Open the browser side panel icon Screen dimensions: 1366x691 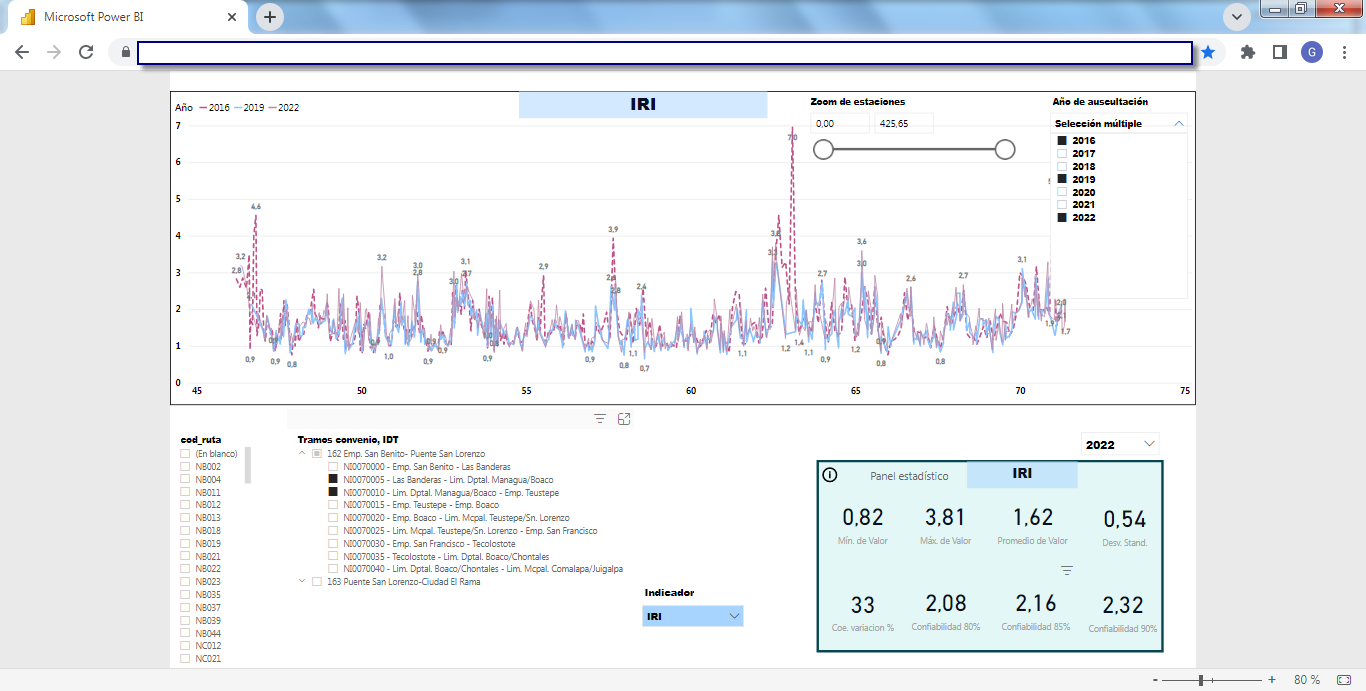pos(1279,52)
